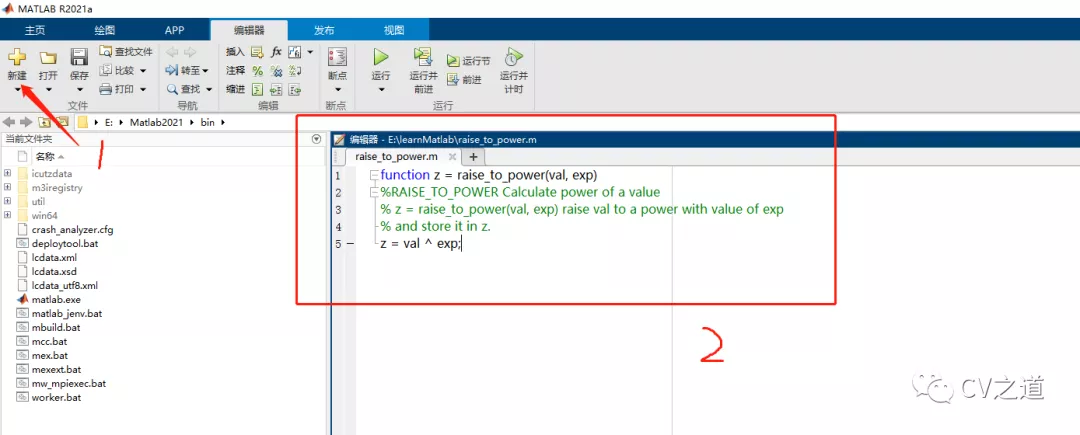1080x435 pixels.
Task: Switch to the 主页 ribbon tab
Action: (x=35, y=30)
